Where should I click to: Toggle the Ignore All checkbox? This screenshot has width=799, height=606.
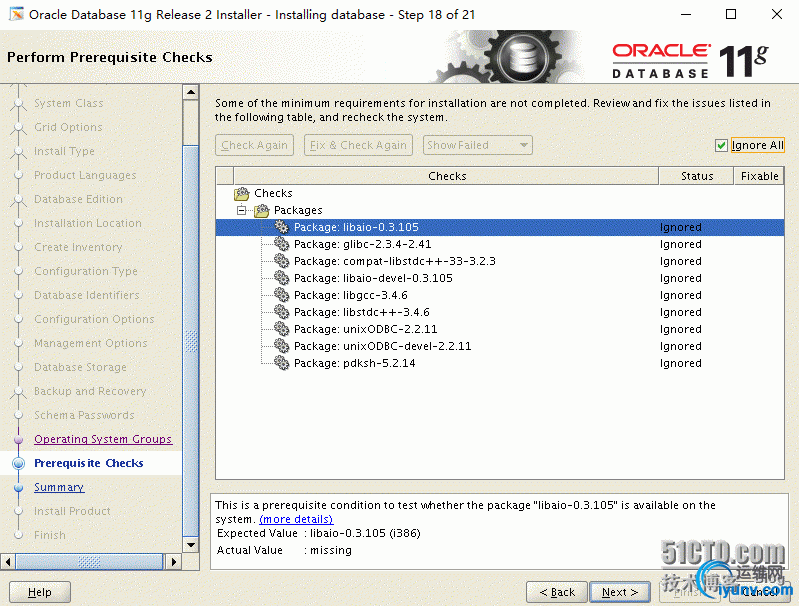[721, 146]
